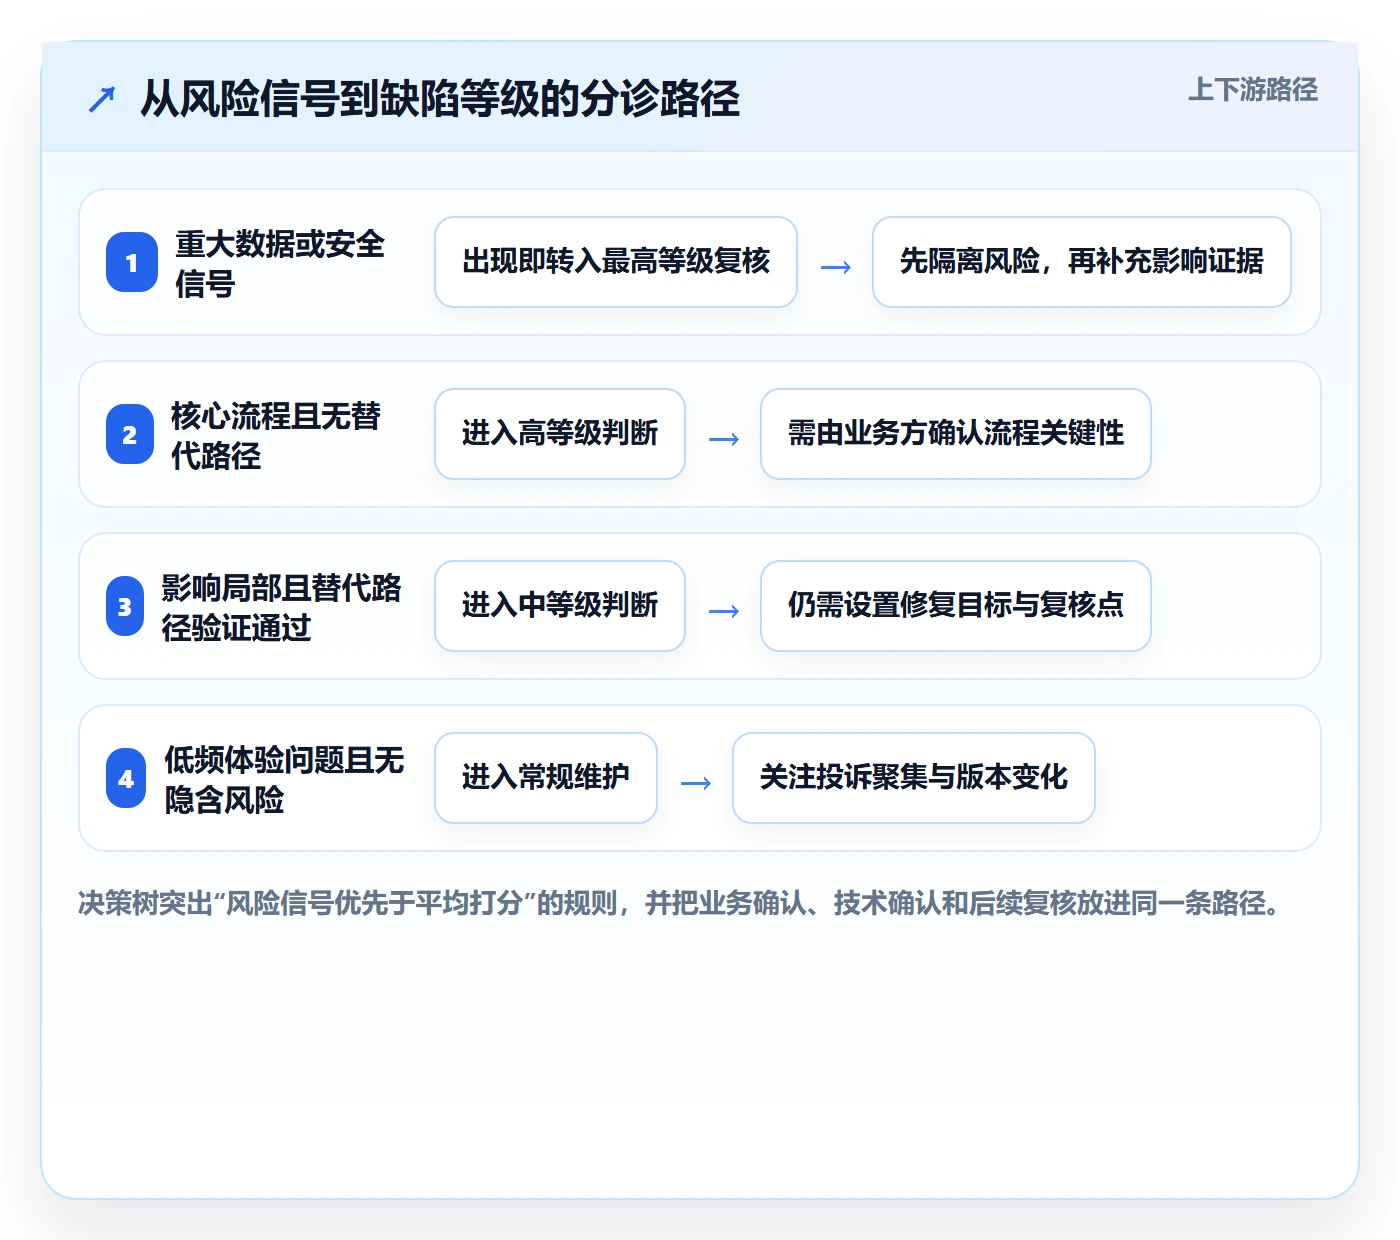Click the 进入中等级判断 box
This screenshot has height=1240, width=1400.
point(560,606)
